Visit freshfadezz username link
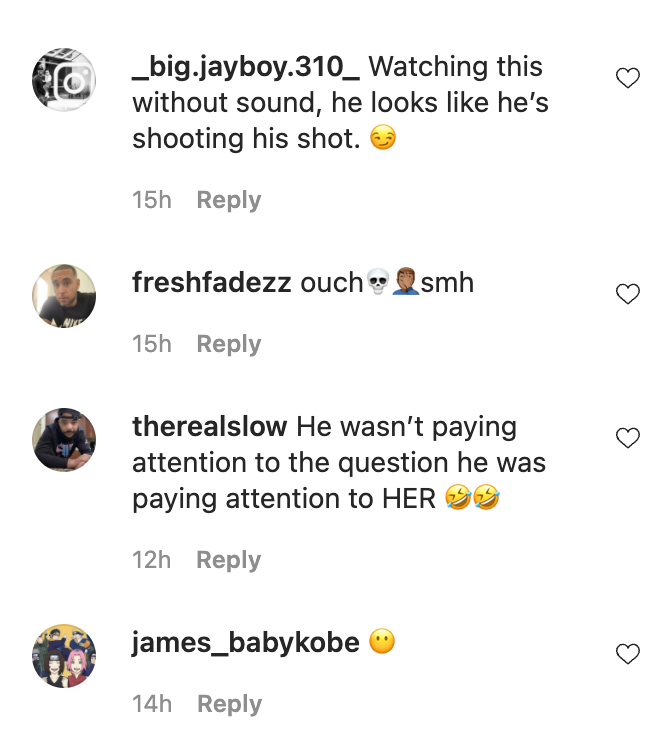 [211, 283]
